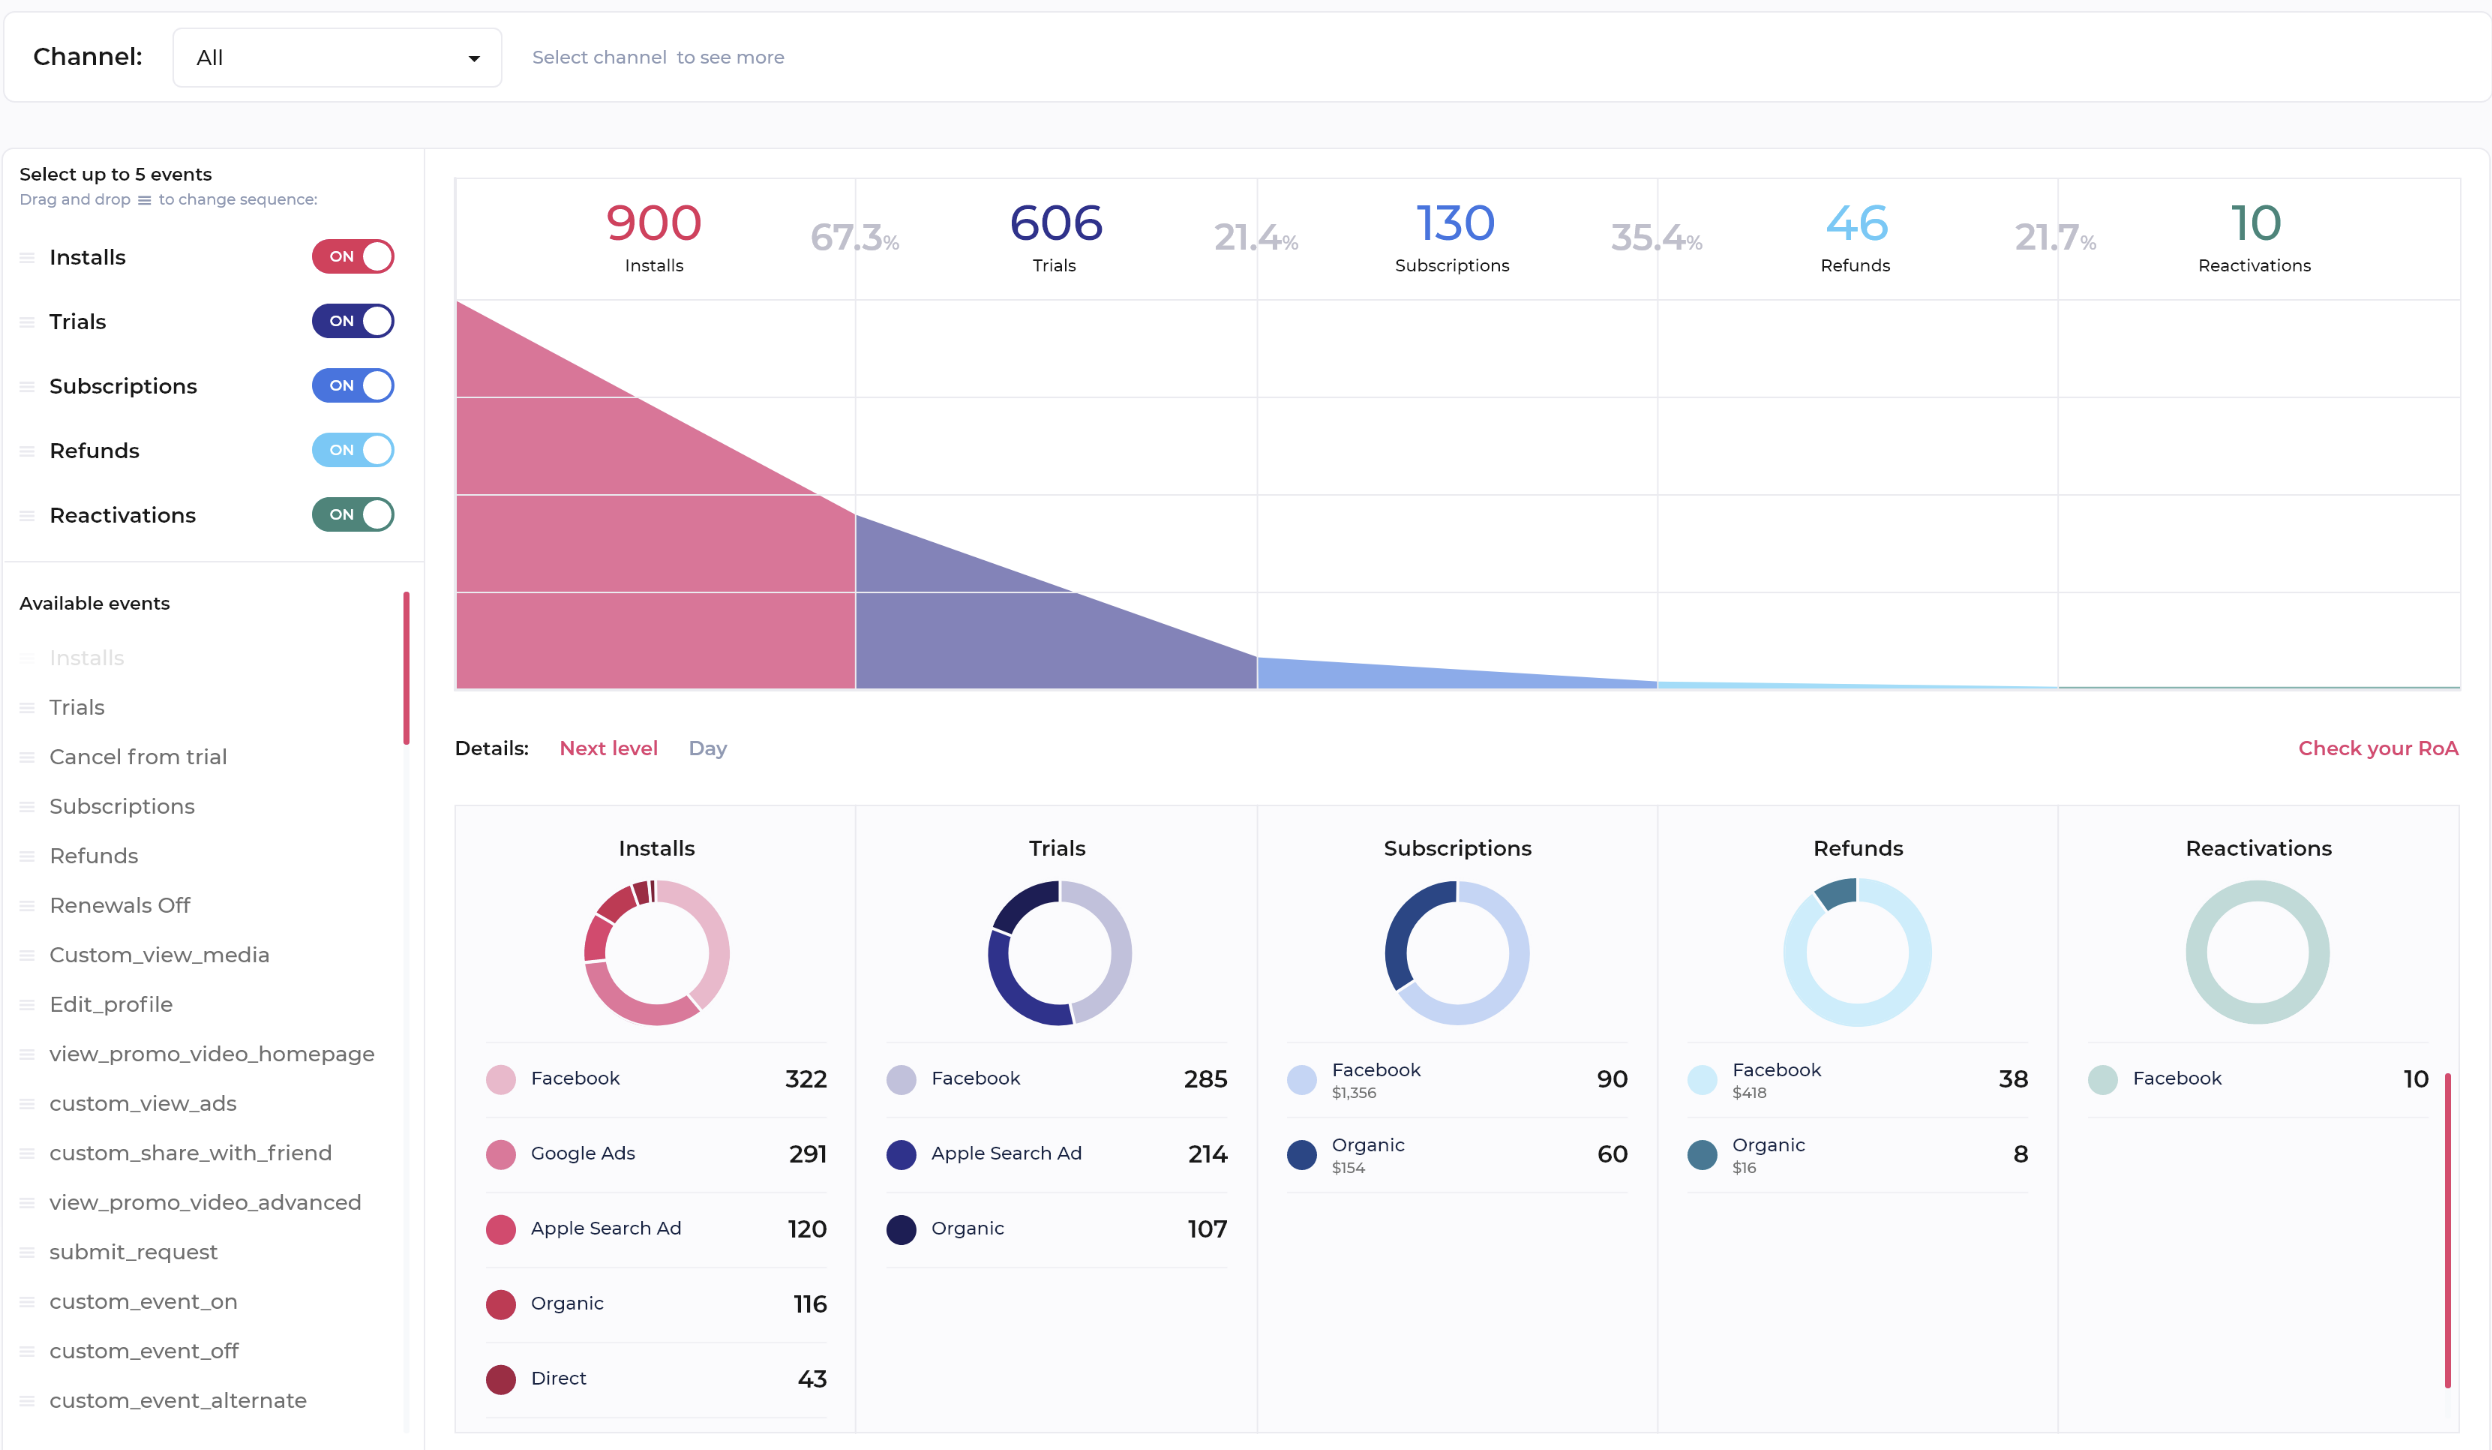2492x1450 pixels.
Task: Click Google Ads color swatch in Installs
Action: (x=500, y=1154)
